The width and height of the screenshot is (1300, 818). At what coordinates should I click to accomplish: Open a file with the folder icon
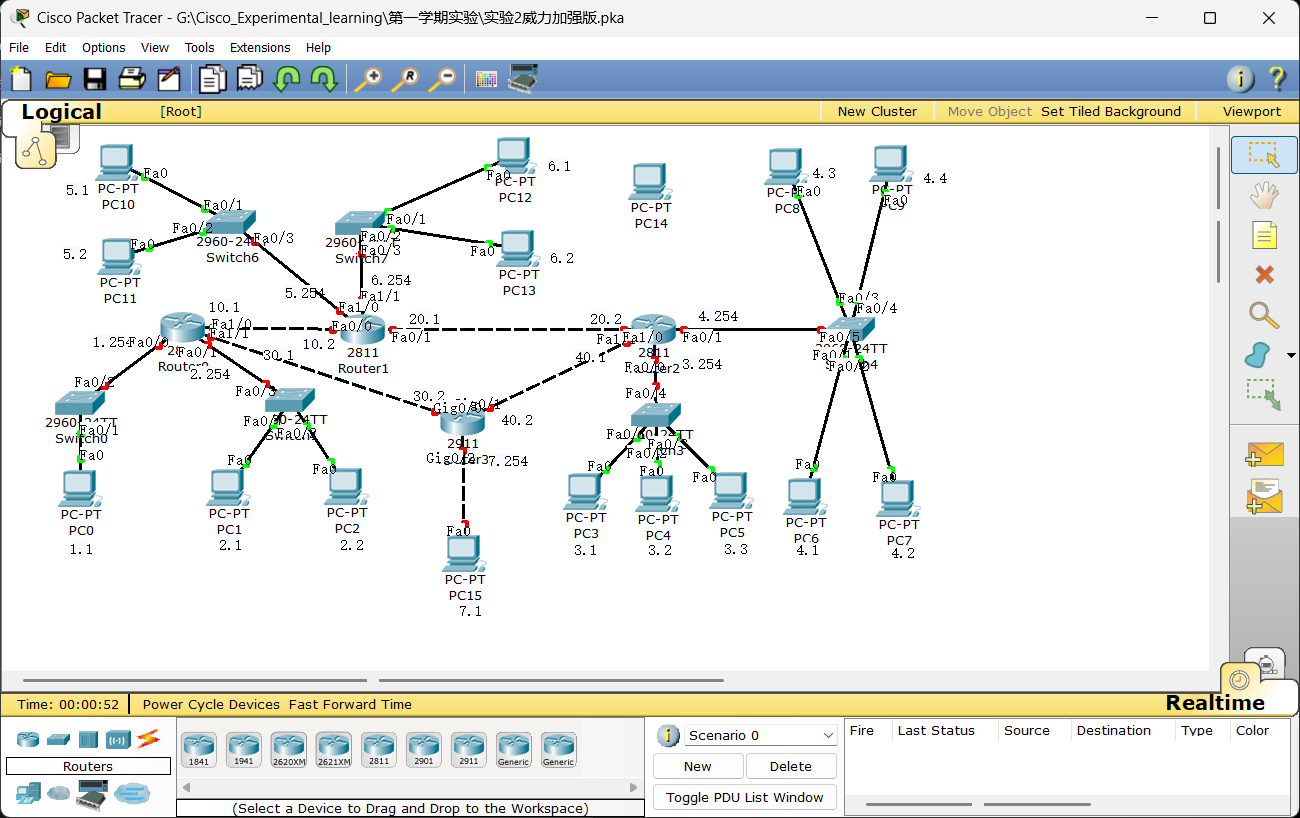point(58,79)
